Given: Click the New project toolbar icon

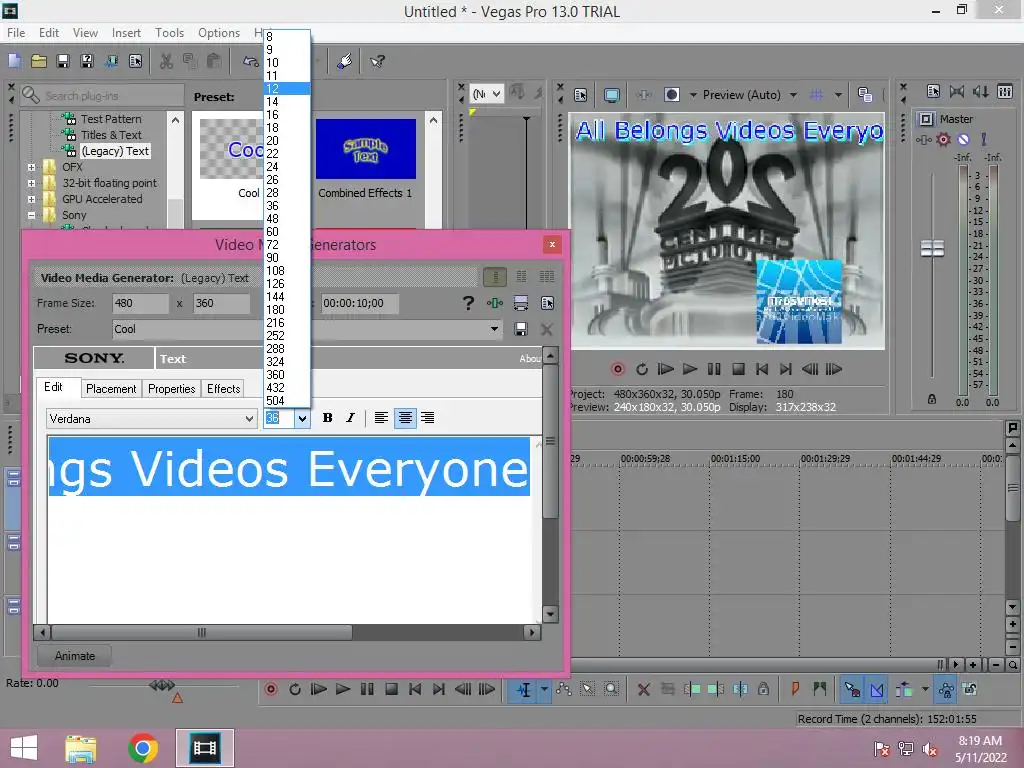Looking at the screenshot, I should [14, 61].
